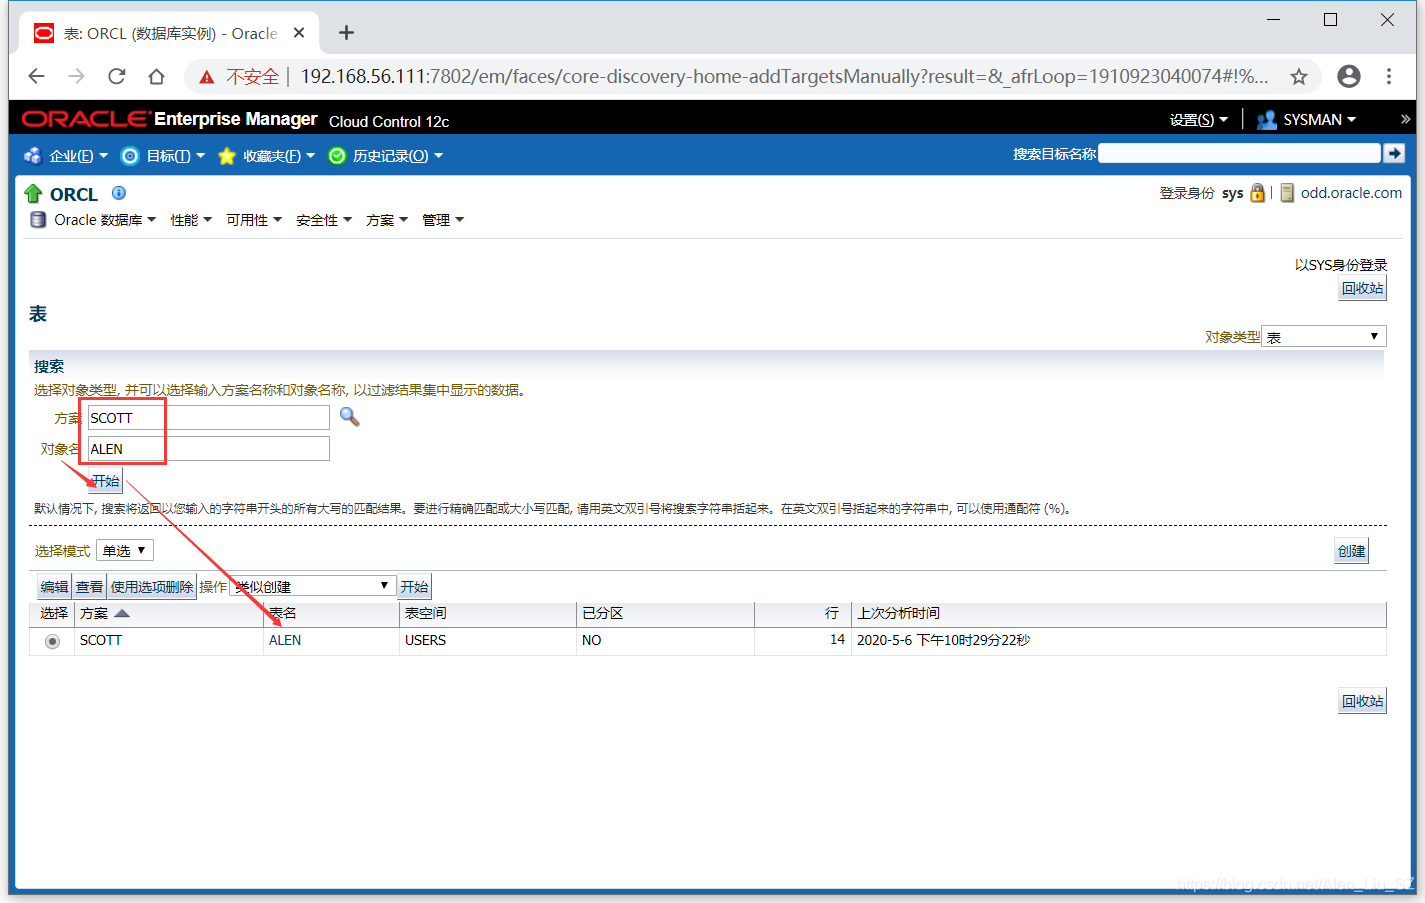This screenshot has height=903, width=1425.
Task: Click the browser forward arrow
Action: click(x=77, y=76)
